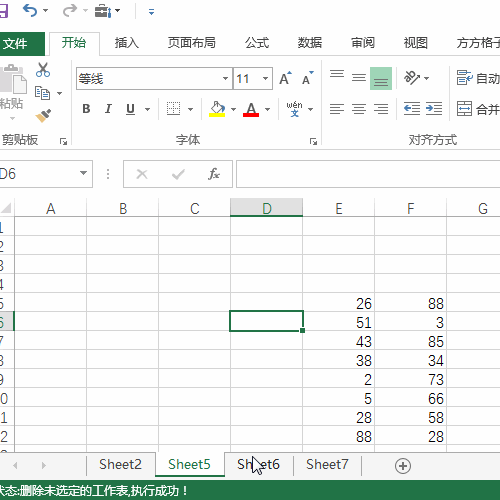Decrease font size with the smaller A icon

(307, 79)
